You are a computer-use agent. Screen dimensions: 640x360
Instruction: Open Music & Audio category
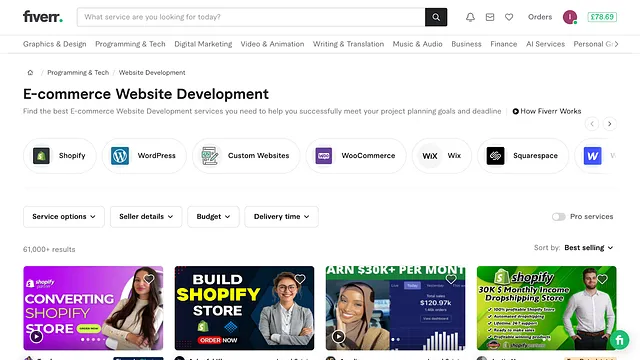point(418,44)
